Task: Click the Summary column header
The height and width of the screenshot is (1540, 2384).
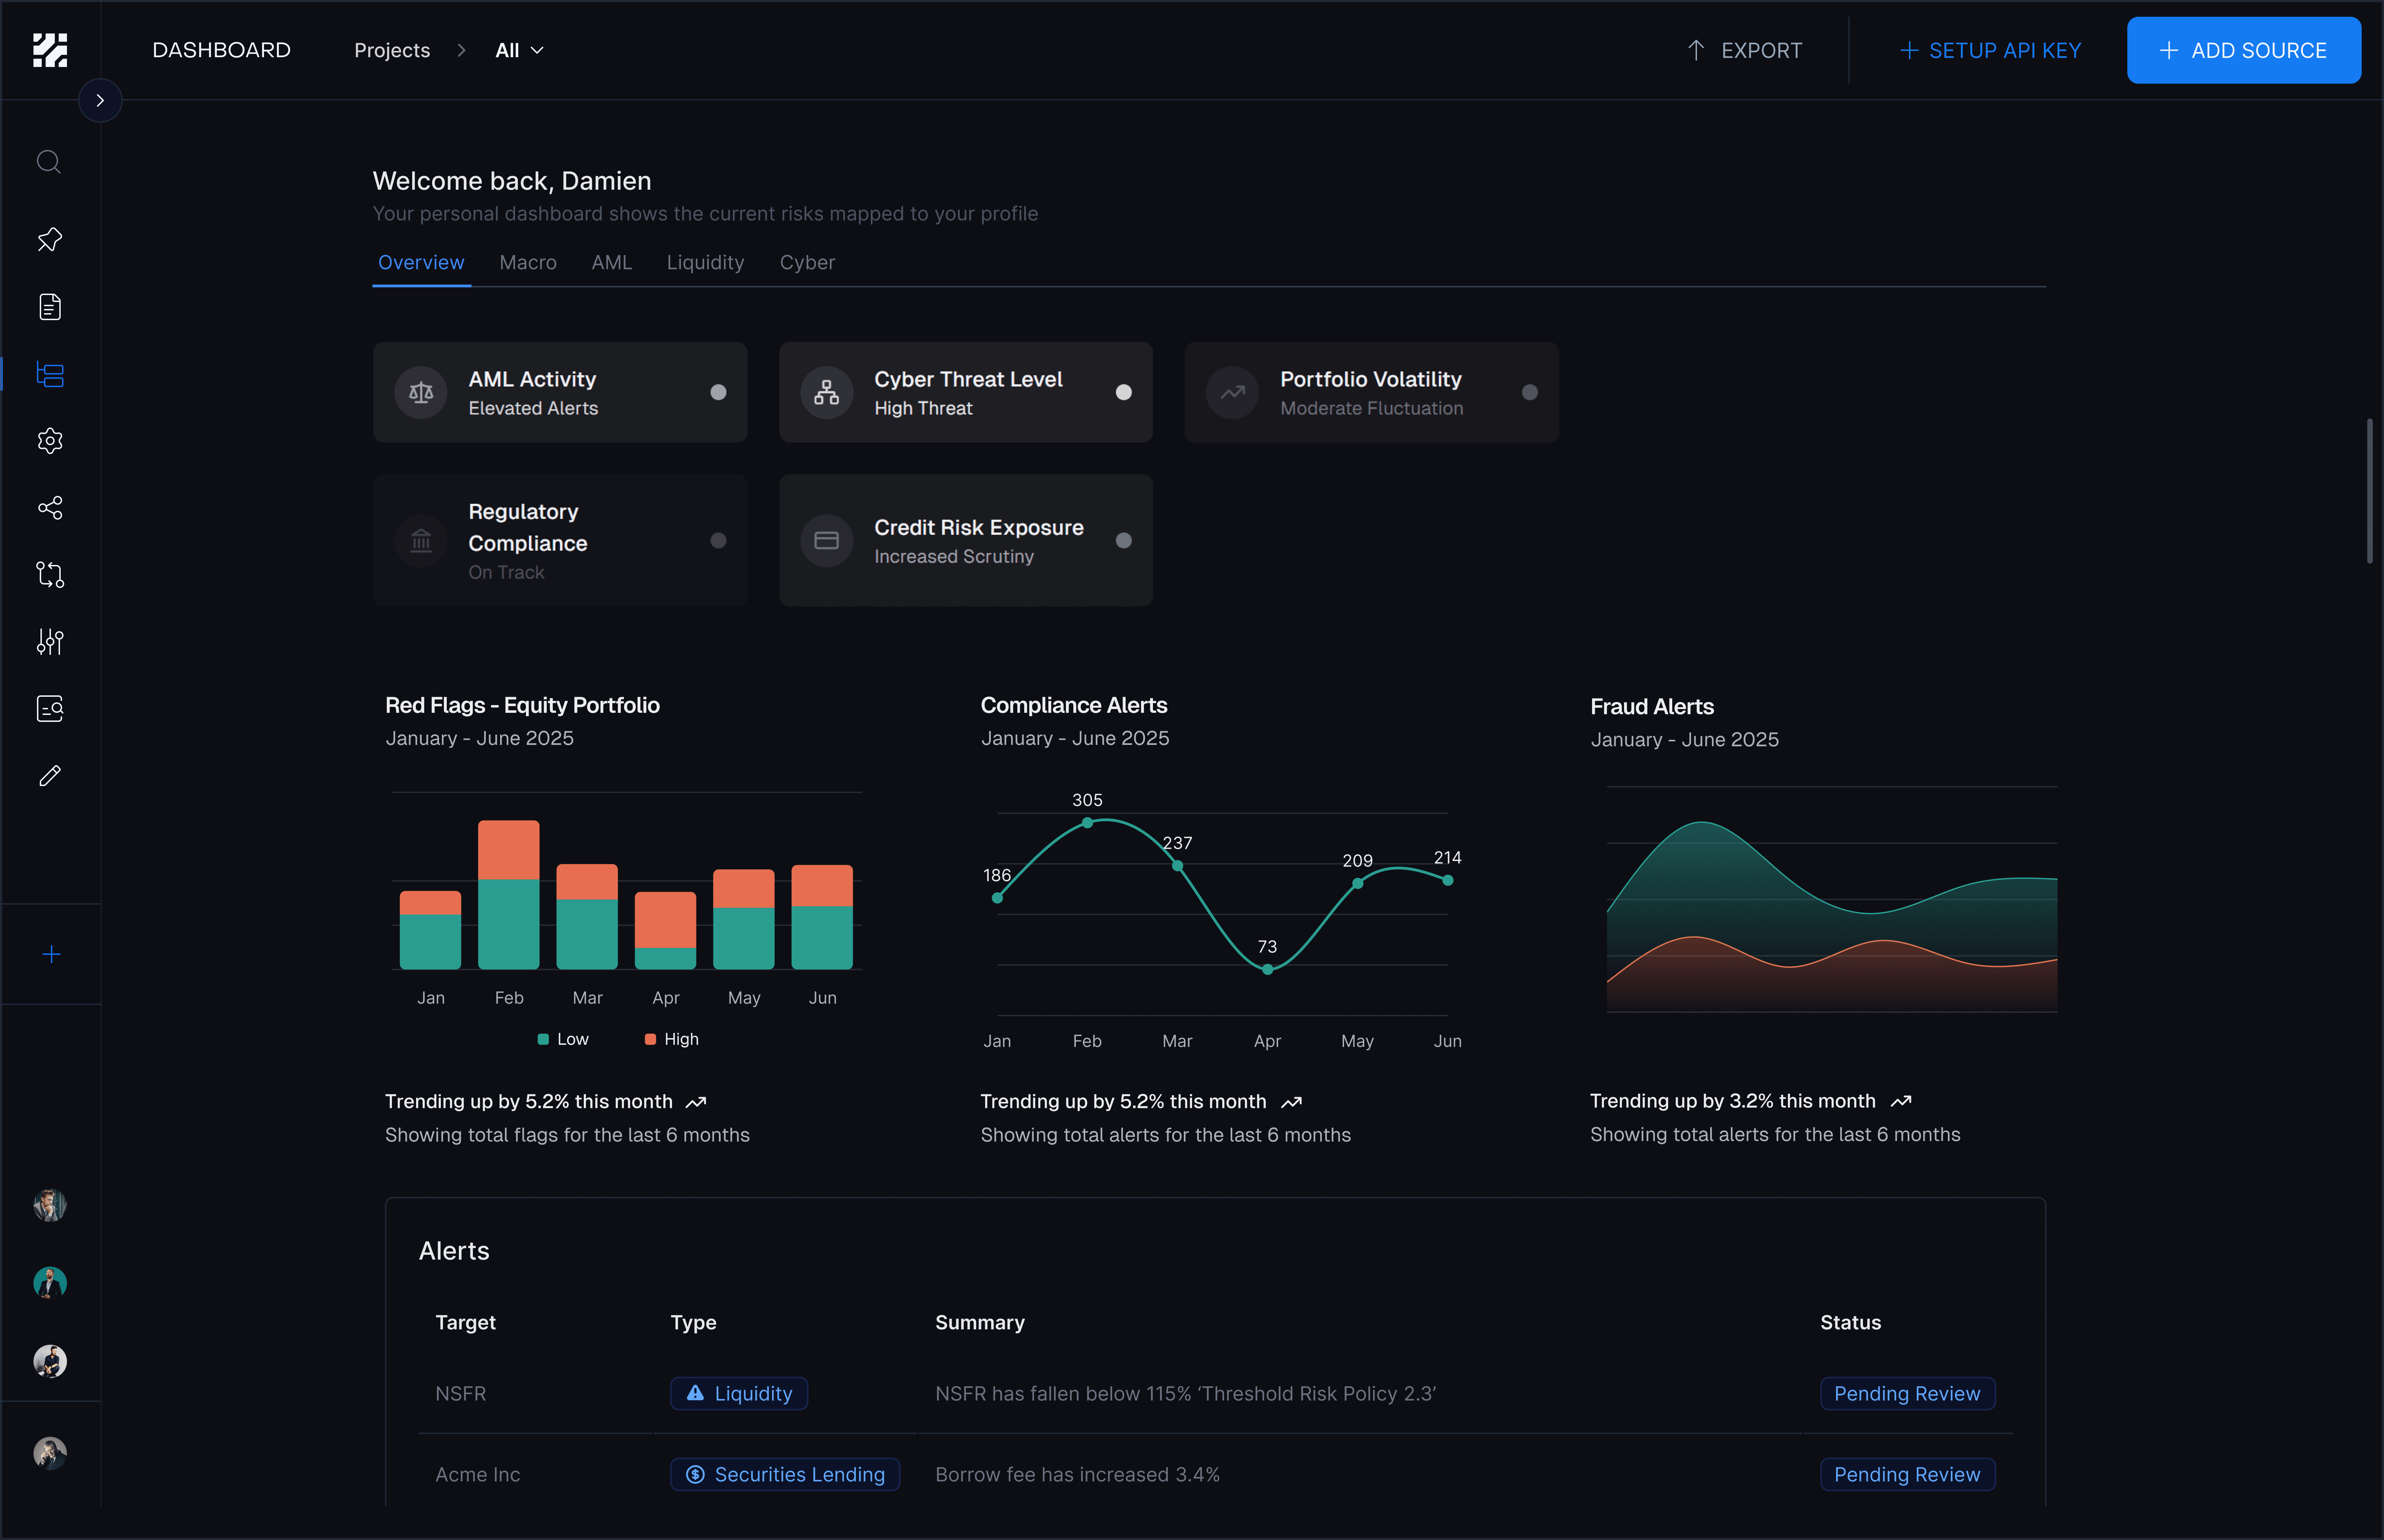Action: [x=980, y=1323]
